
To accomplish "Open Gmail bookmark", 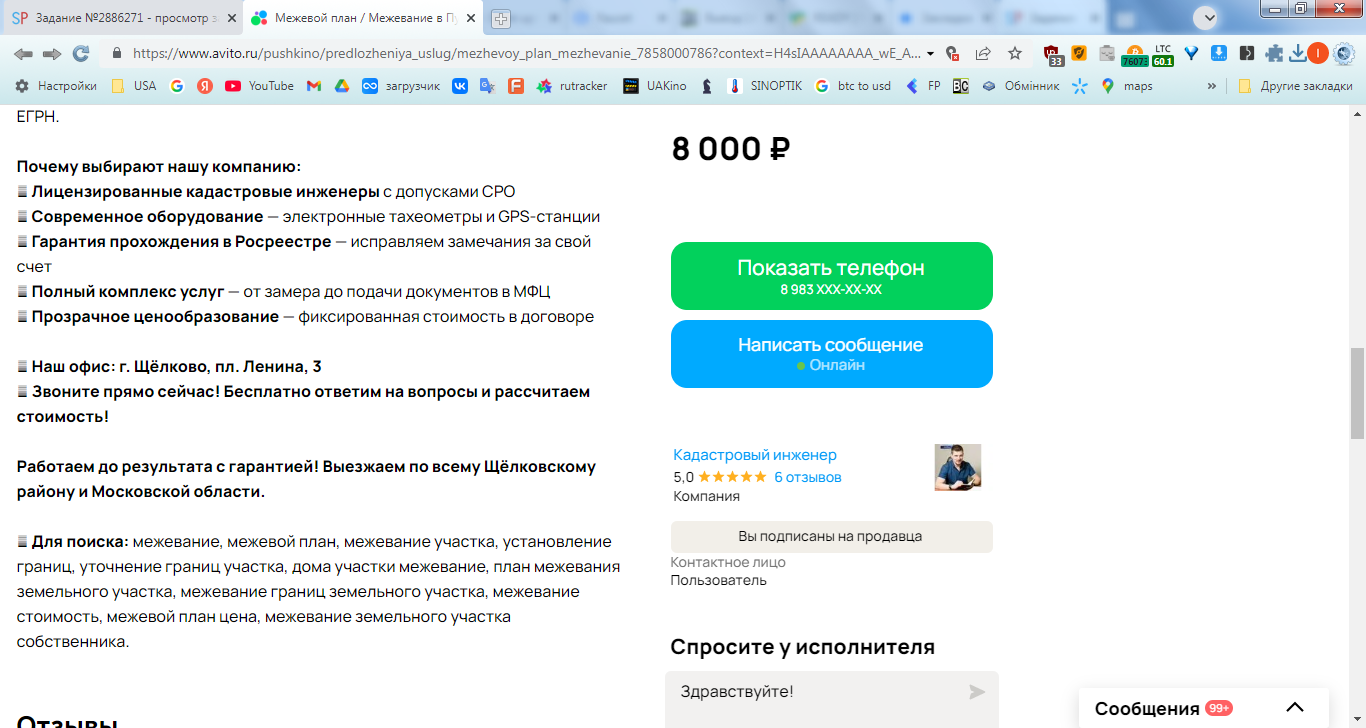I will pyautogui.click(x=313, y=86).
